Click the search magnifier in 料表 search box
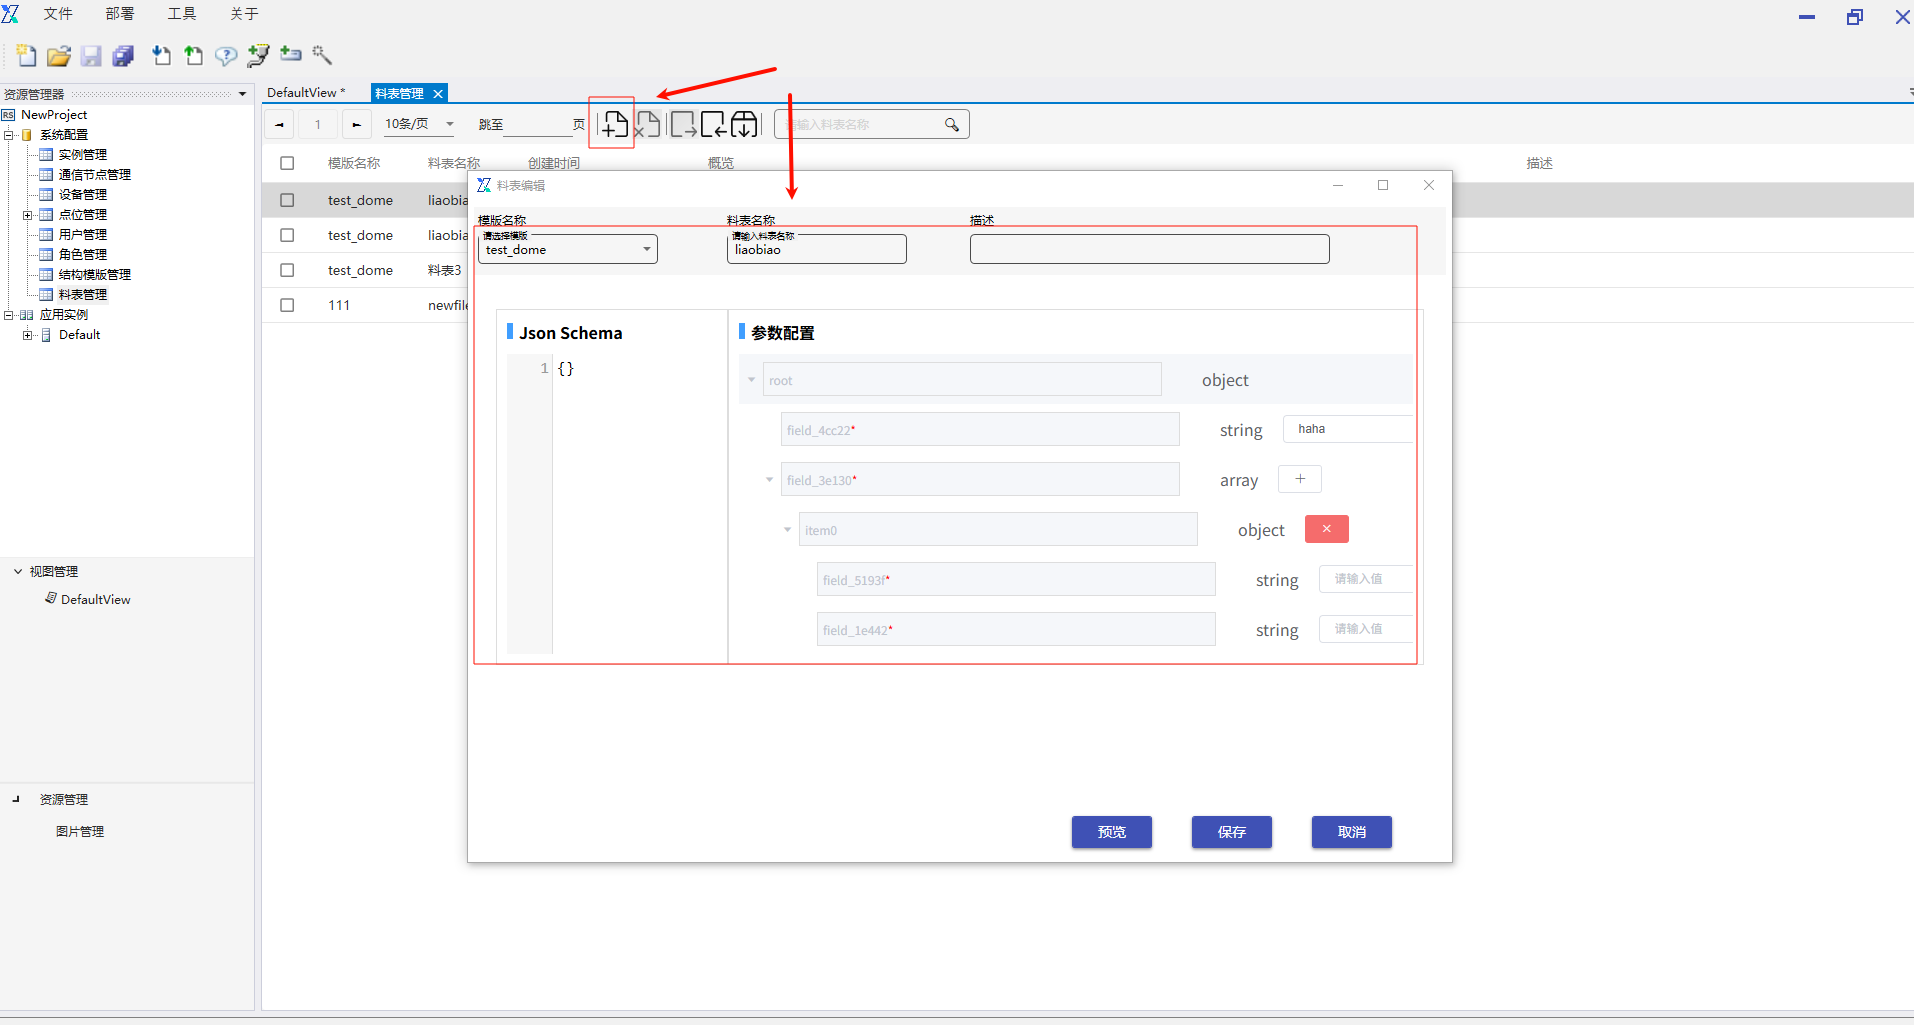The image size is (1914, 1025). click(951, 125)
